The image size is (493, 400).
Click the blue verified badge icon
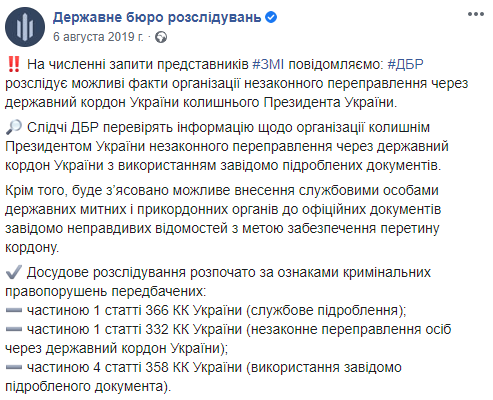(x=271, y=17)
